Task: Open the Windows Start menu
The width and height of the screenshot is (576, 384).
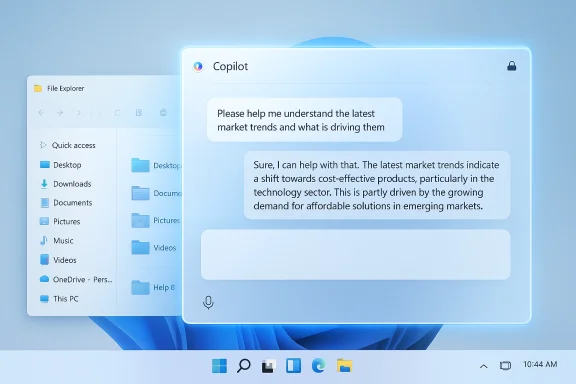Action: [x=219, y=366]
